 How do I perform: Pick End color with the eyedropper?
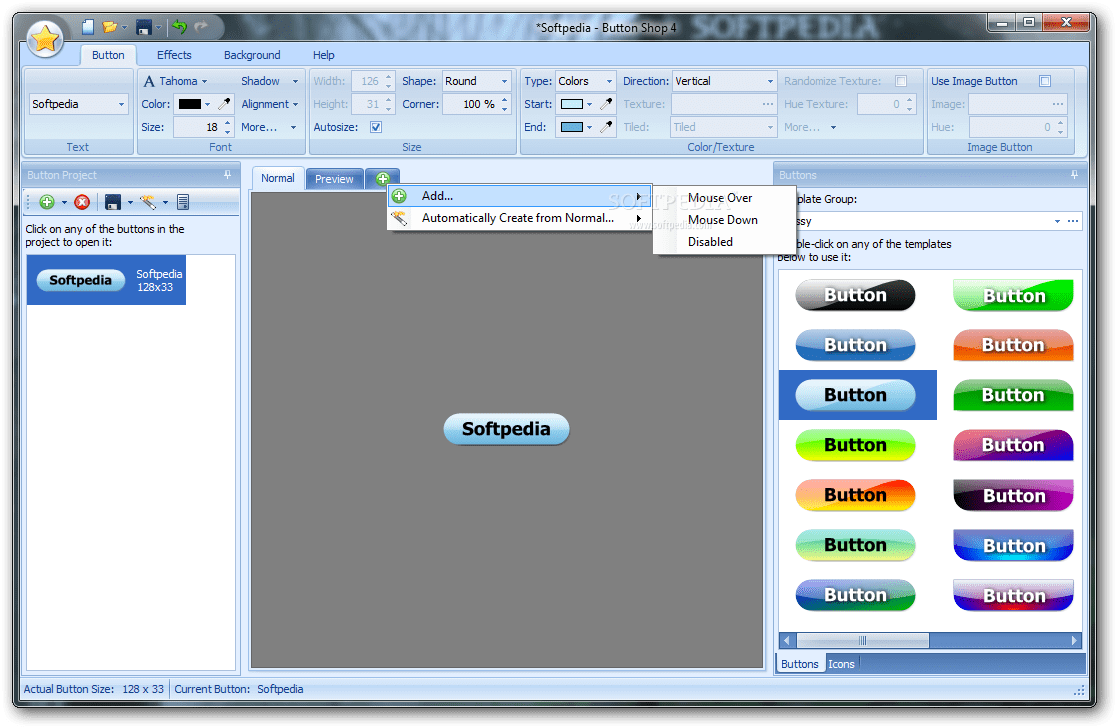point(606,127)
